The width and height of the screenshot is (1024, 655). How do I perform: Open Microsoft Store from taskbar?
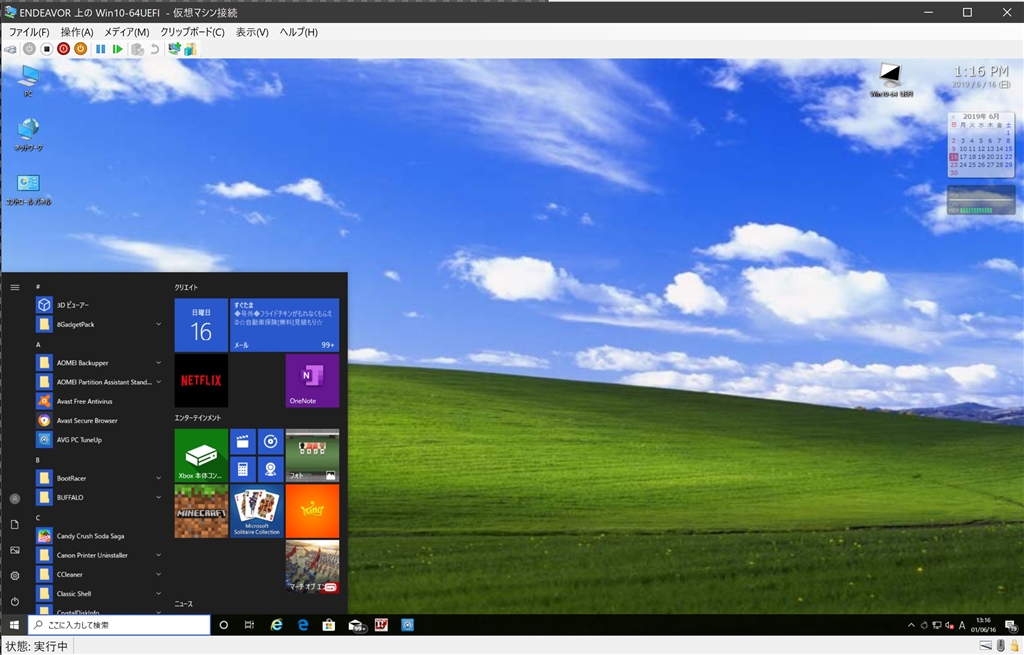click(x=328, y=626)
